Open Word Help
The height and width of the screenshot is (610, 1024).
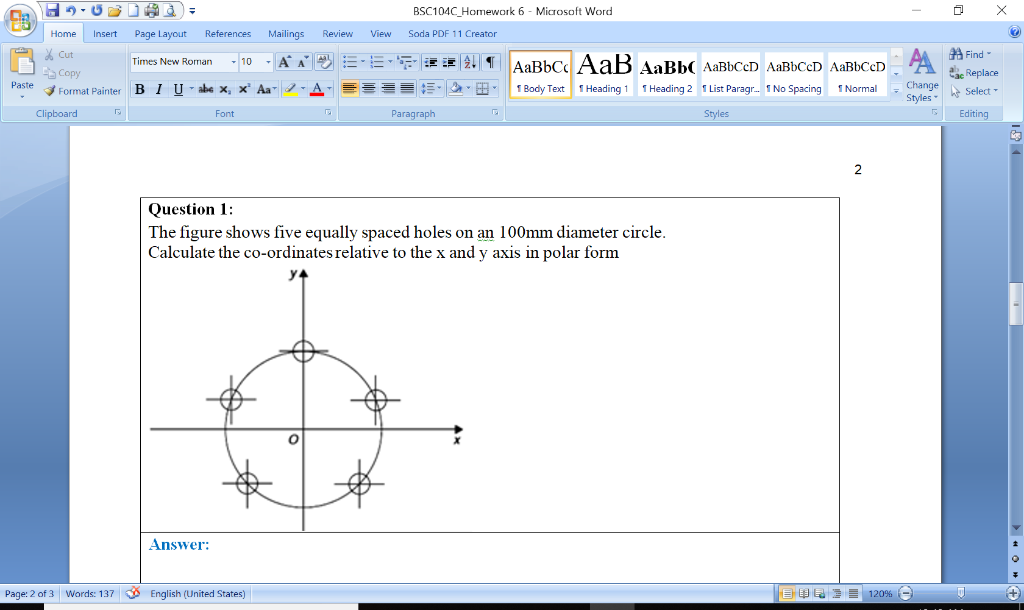(x=1014, y=31)
